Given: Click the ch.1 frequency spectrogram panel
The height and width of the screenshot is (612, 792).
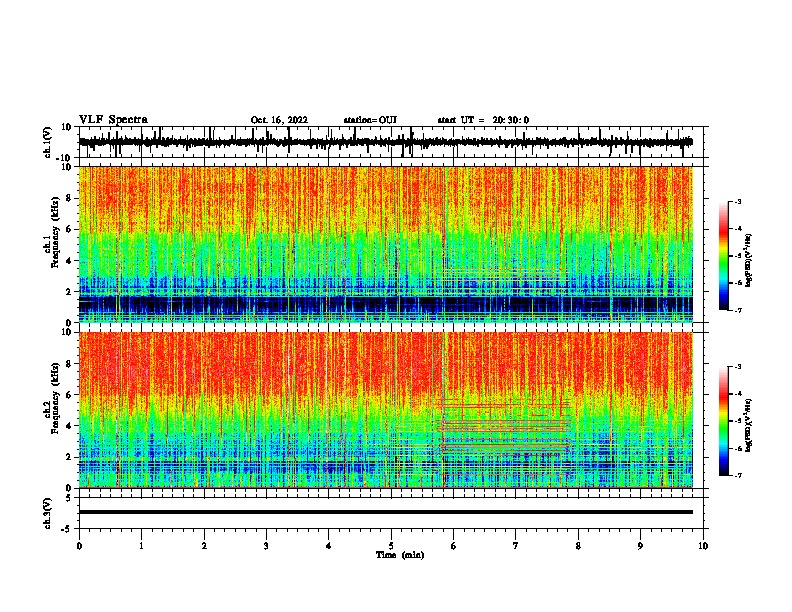Looking at the screenshot, I should [386, 244].
